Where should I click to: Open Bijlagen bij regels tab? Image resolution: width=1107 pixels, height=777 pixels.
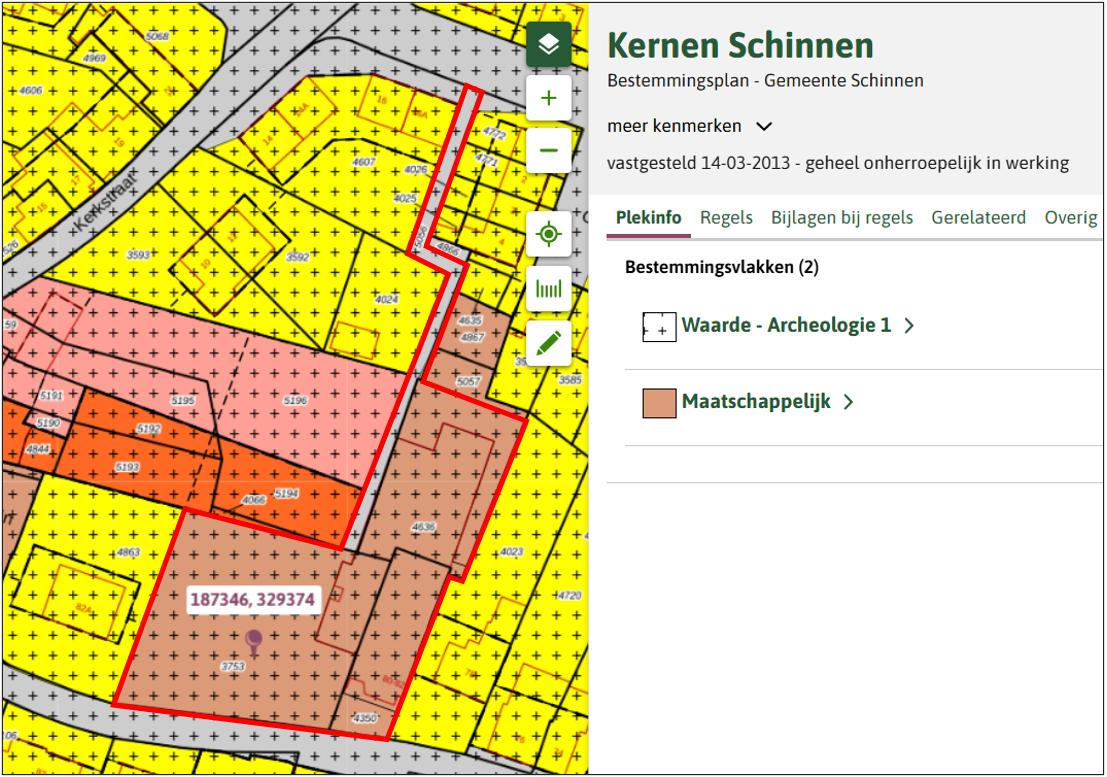842,217
